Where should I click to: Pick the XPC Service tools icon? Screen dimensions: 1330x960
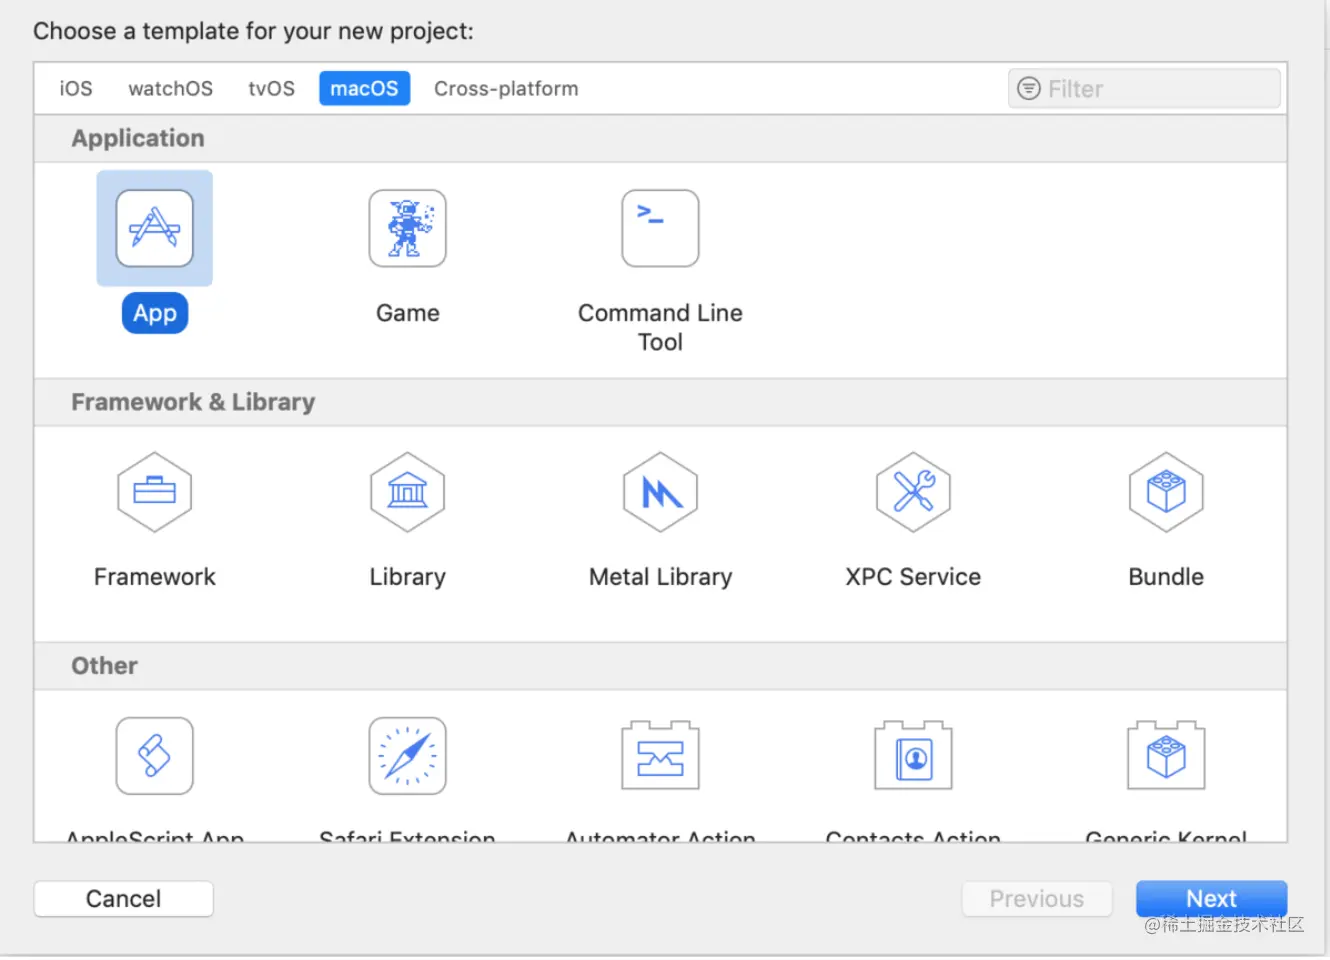913,492
